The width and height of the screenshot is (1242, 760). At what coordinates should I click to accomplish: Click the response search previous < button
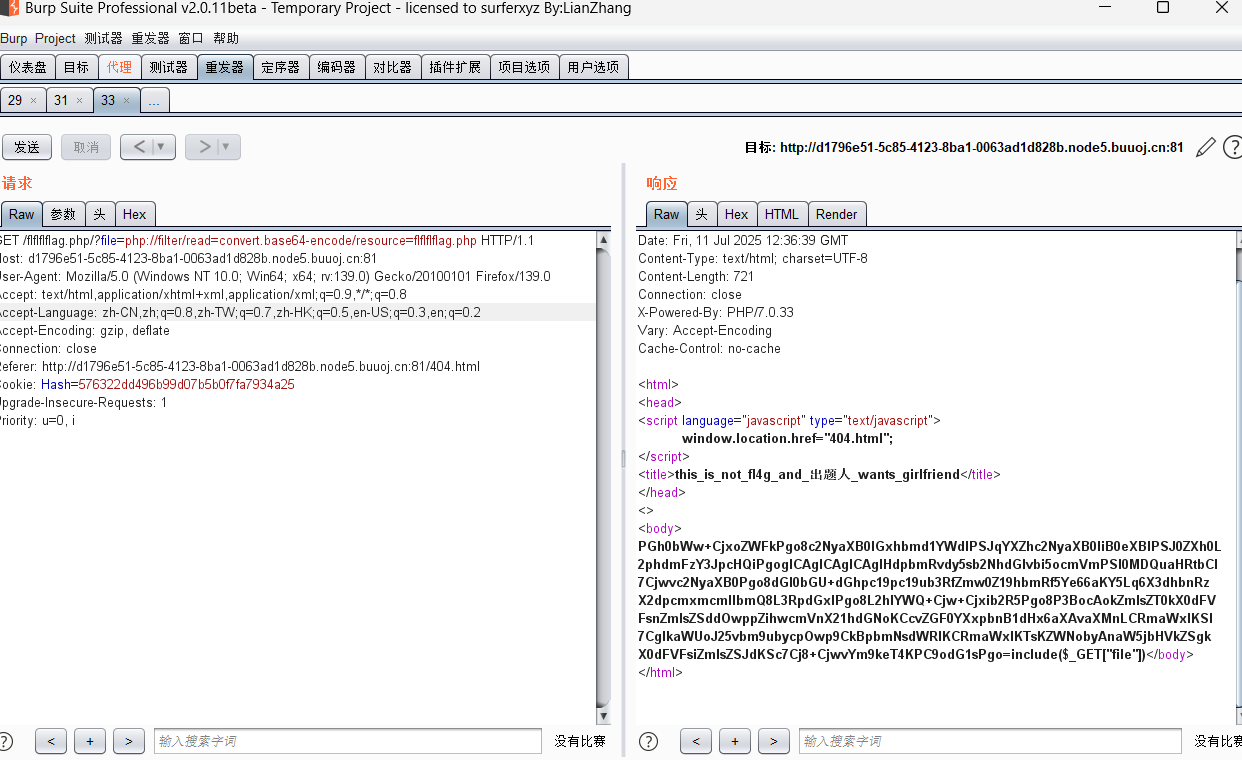click(696, 741)
